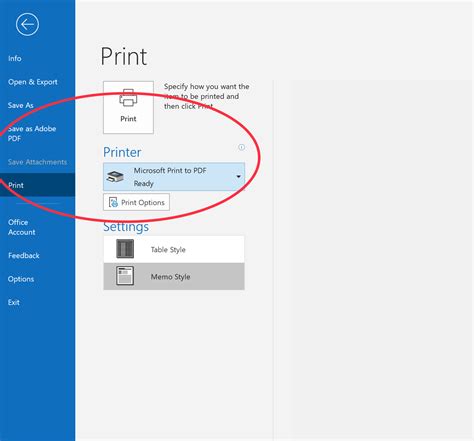Select Memo Style print setting

click(x=174, y=276)
